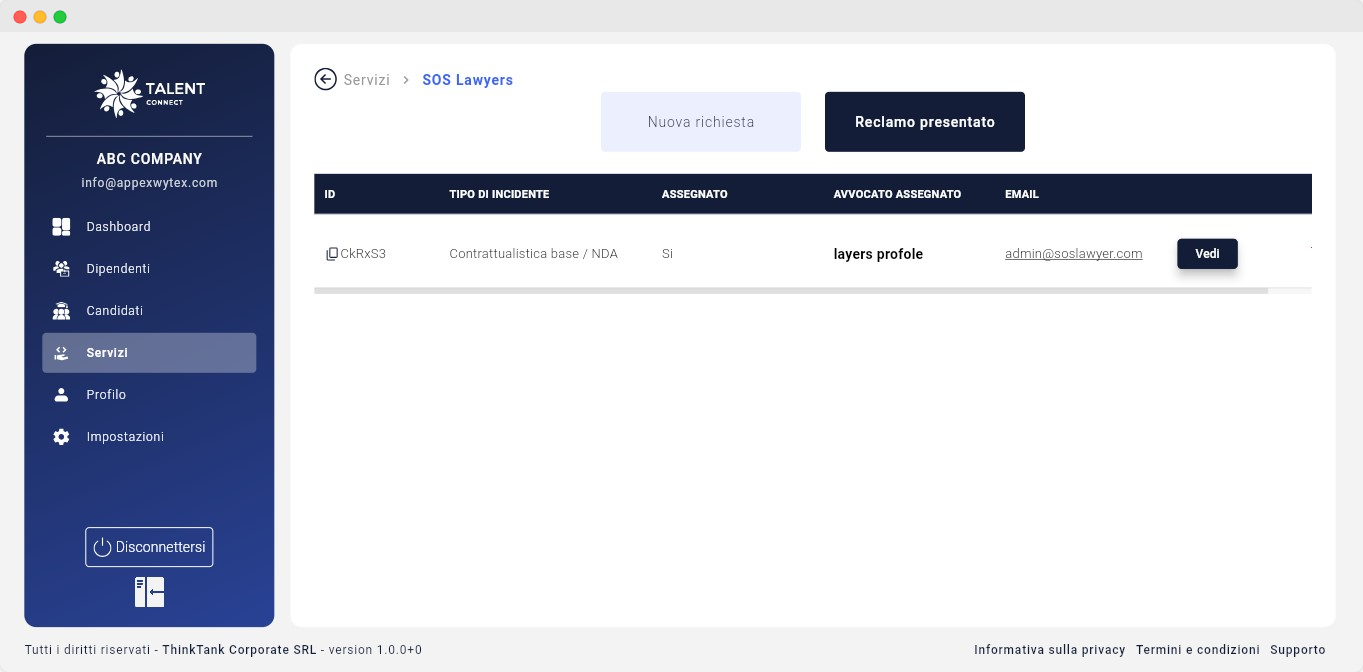1363x672 pixels.
Task: Open the admin@soslawyer.com email link
Action: 1073,254
